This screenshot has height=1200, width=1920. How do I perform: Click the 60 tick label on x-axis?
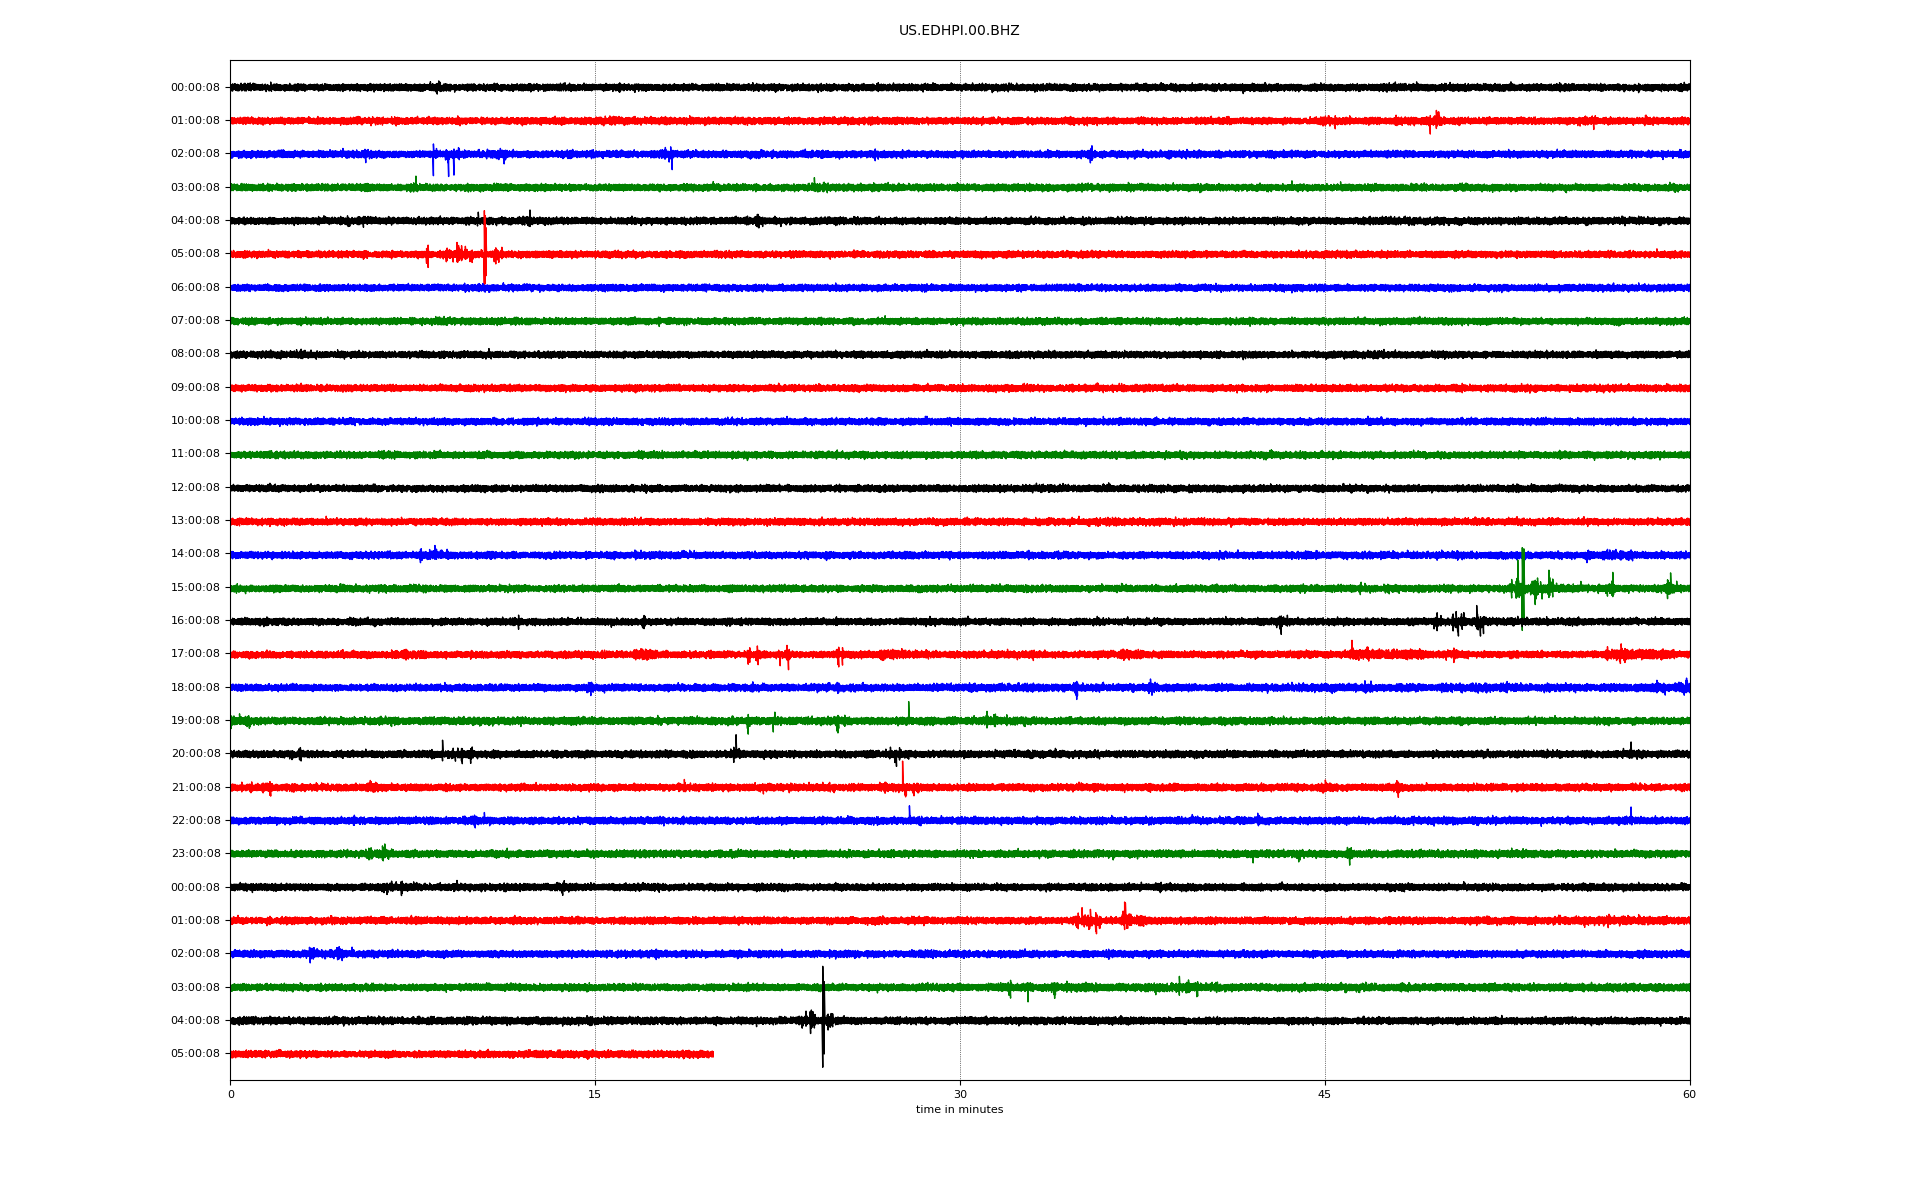coord(1689,1094)
